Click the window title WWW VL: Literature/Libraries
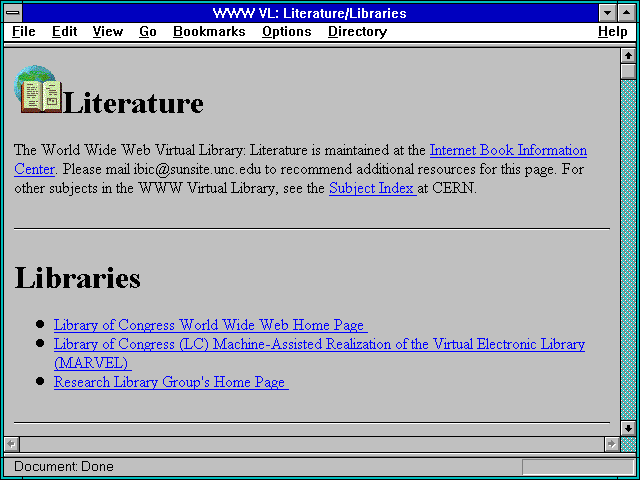640x480 pixels. tap(309, 13)
